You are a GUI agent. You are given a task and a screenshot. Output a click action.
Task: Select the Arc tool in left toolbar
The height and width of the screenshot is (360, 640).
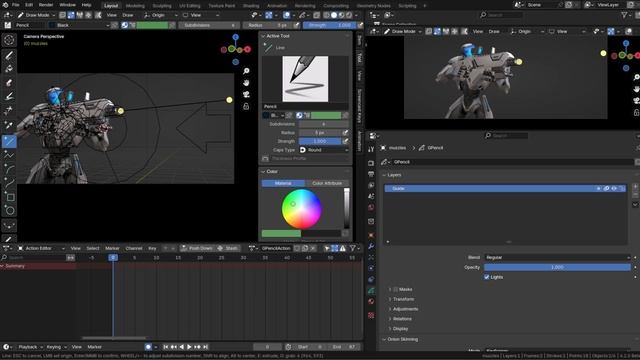pos(9,169)
